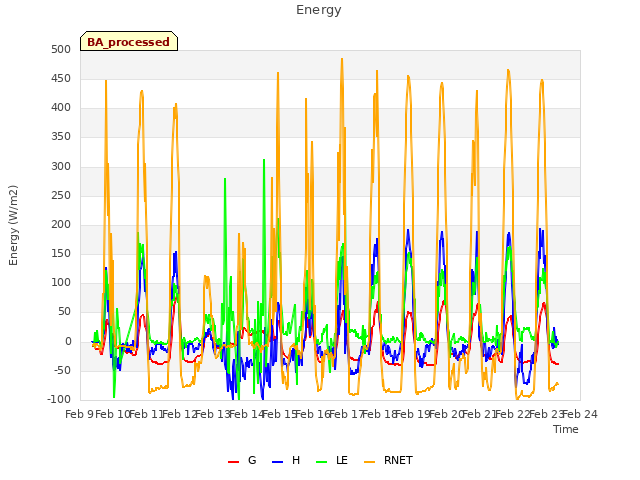The image size is (640, 480).
Task: Click the 450 y-axis tick value
Action: coord(61,78)
